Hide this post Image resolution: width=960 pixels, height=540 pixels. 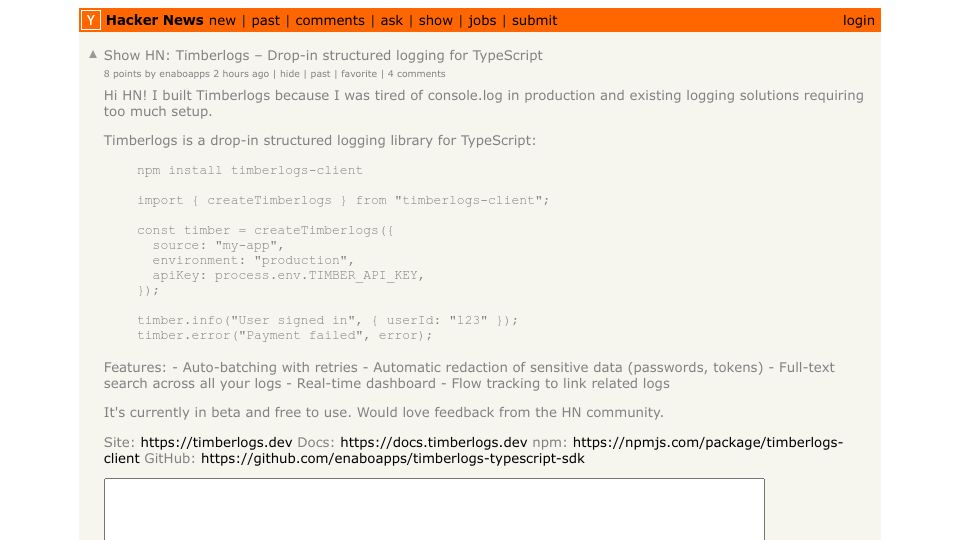[290, 73]
